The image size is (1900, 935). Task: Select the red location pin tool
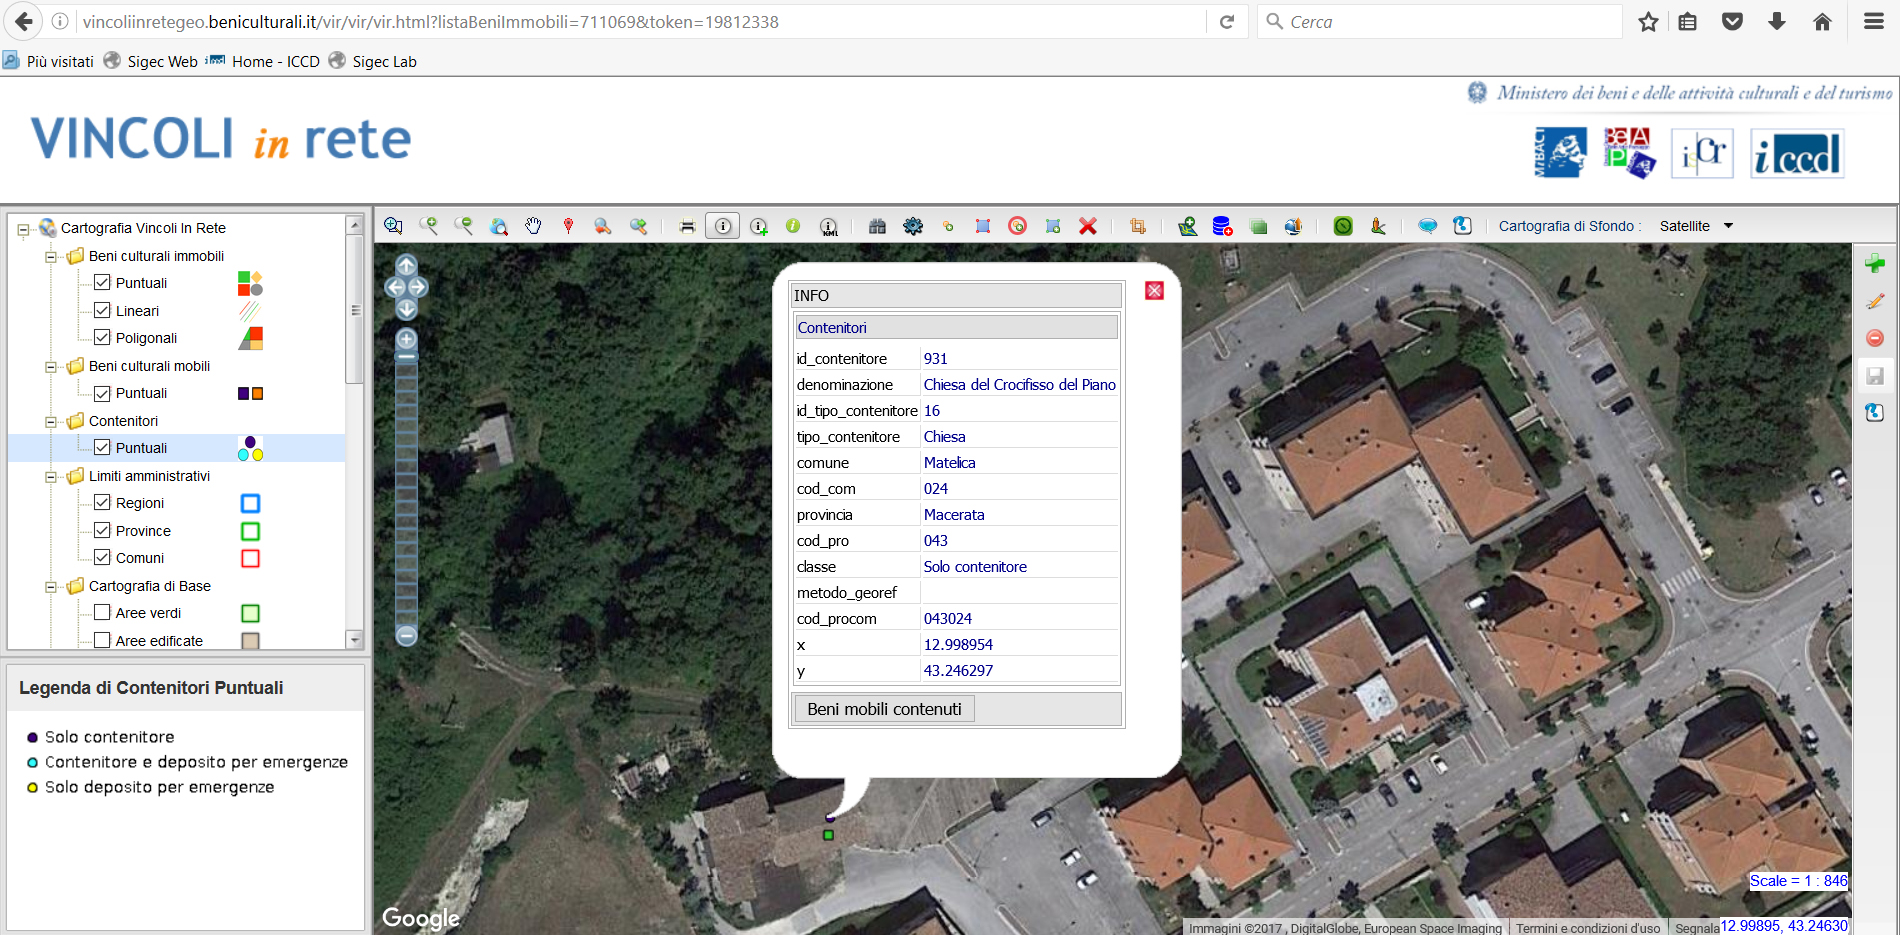568,226
